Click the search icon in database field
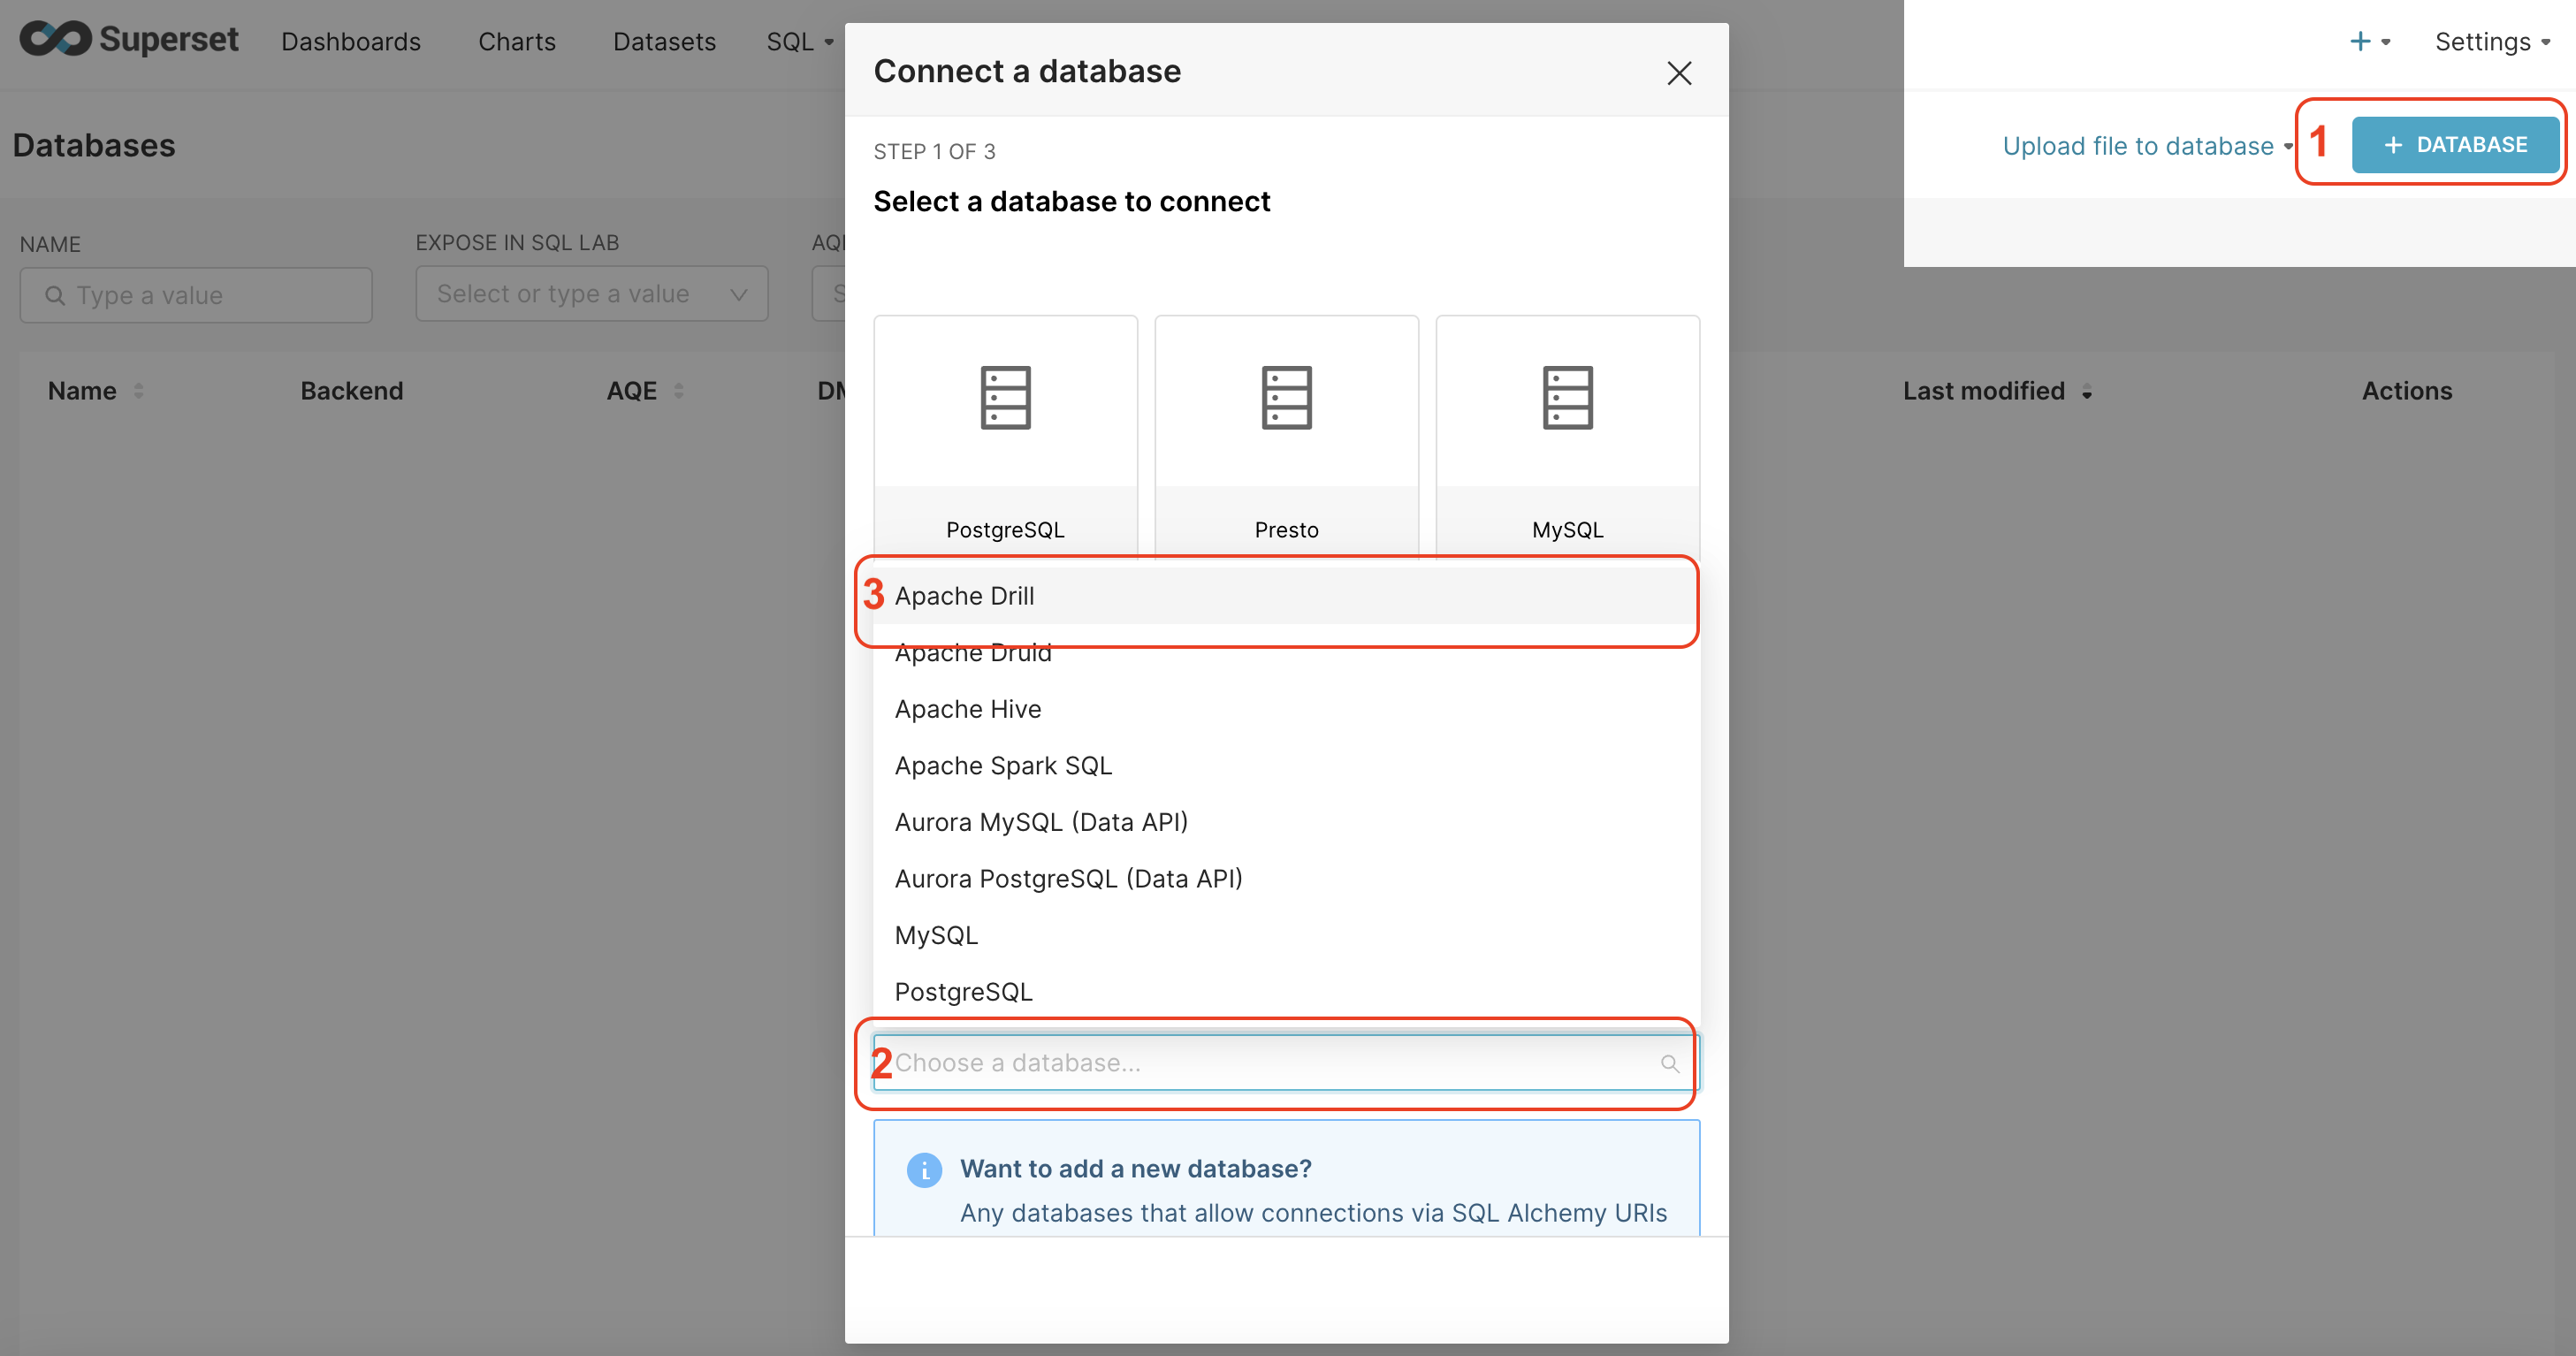The width and height of the screenshot is (2576, 1356). pos(1668,1063)
